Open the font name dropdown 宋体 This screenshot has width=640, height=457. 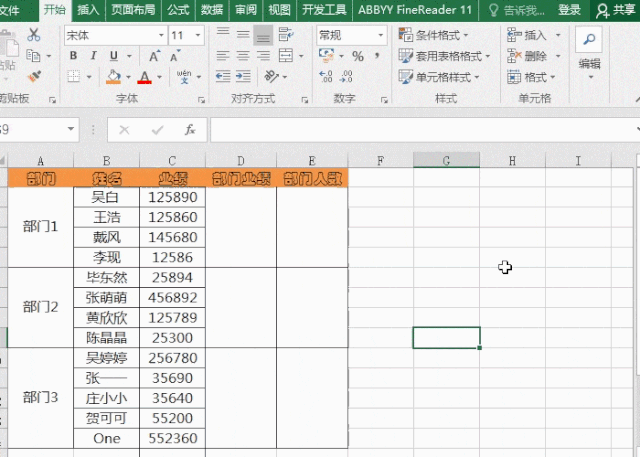162,35
